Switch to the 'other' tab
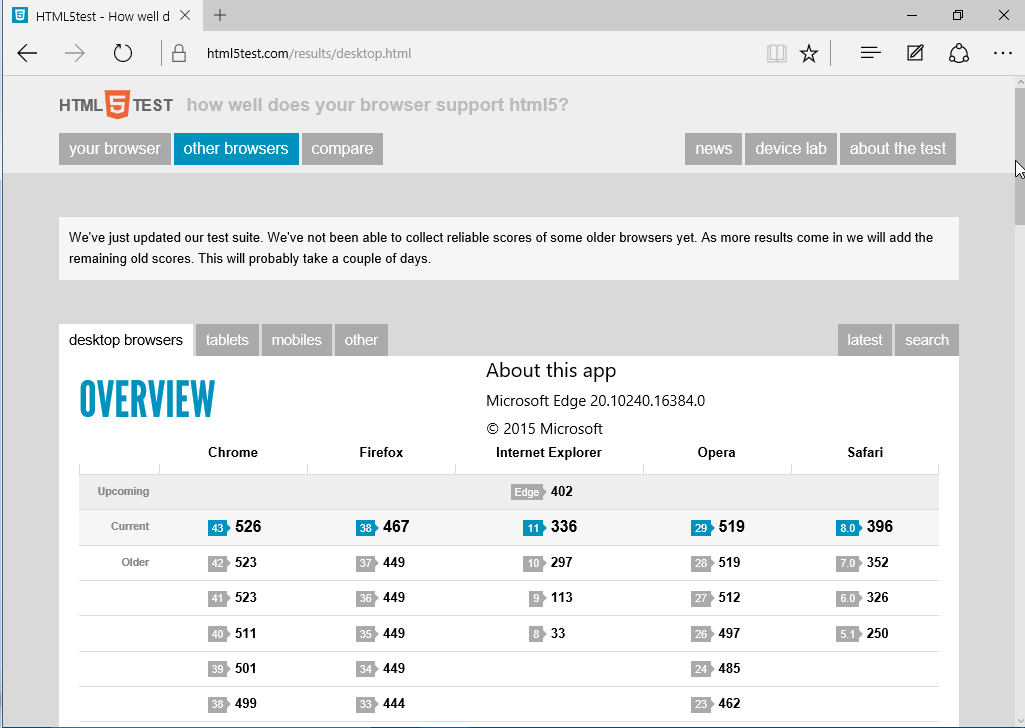 [x=361, y=340]
